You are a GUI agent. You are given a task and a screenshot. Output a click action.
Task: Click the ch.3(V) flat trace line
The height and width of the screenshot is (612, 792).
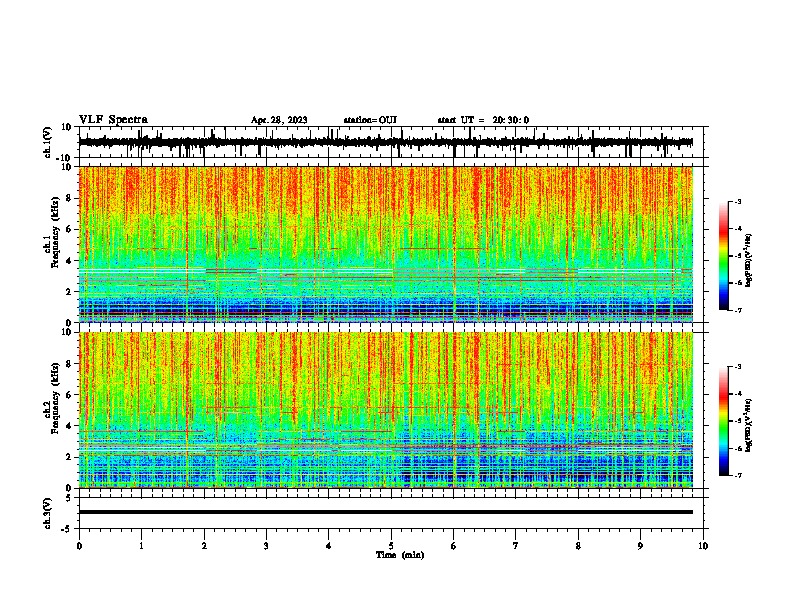386,512
